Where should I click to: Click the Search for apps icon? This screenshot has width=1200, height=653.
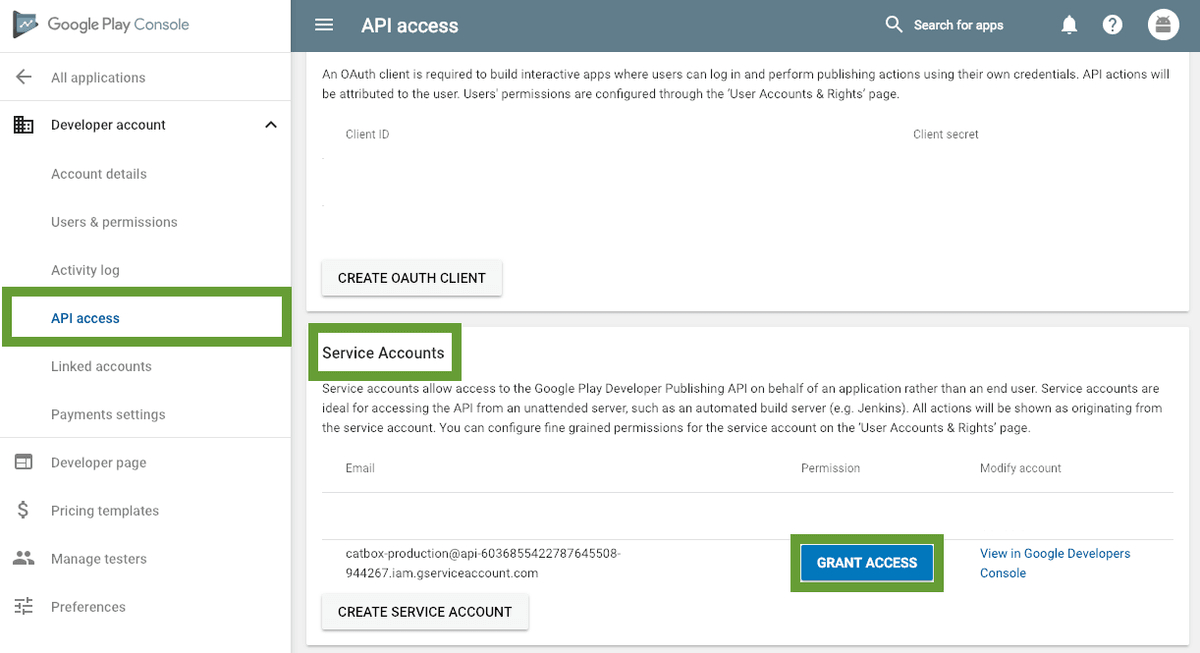click(893, 24)
